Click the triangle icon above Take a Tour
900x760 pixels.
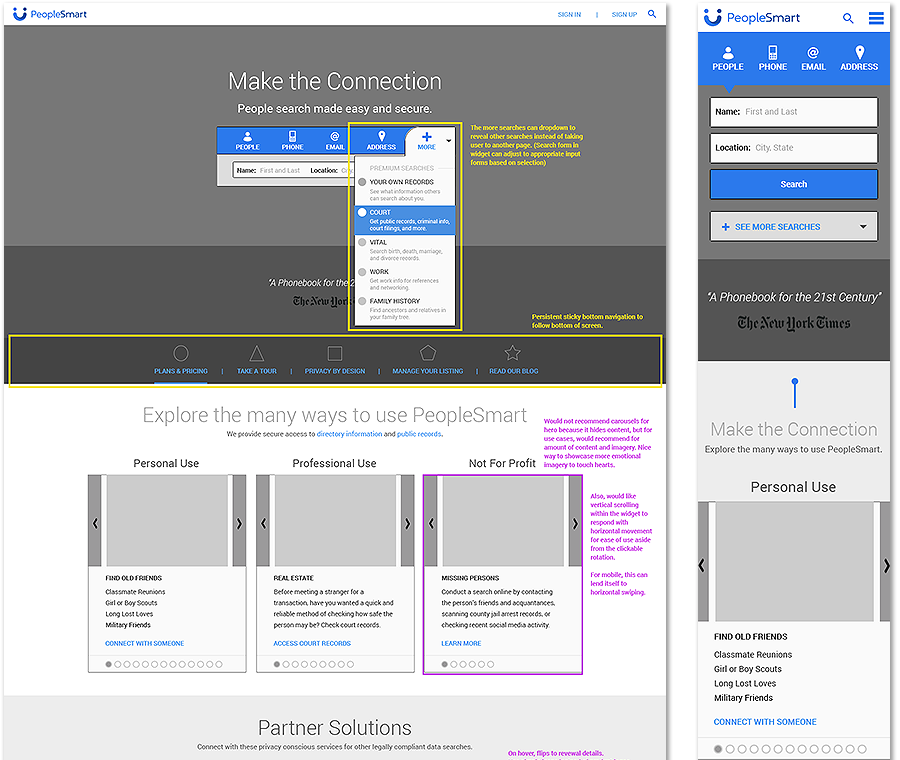(x=257, y=353)
